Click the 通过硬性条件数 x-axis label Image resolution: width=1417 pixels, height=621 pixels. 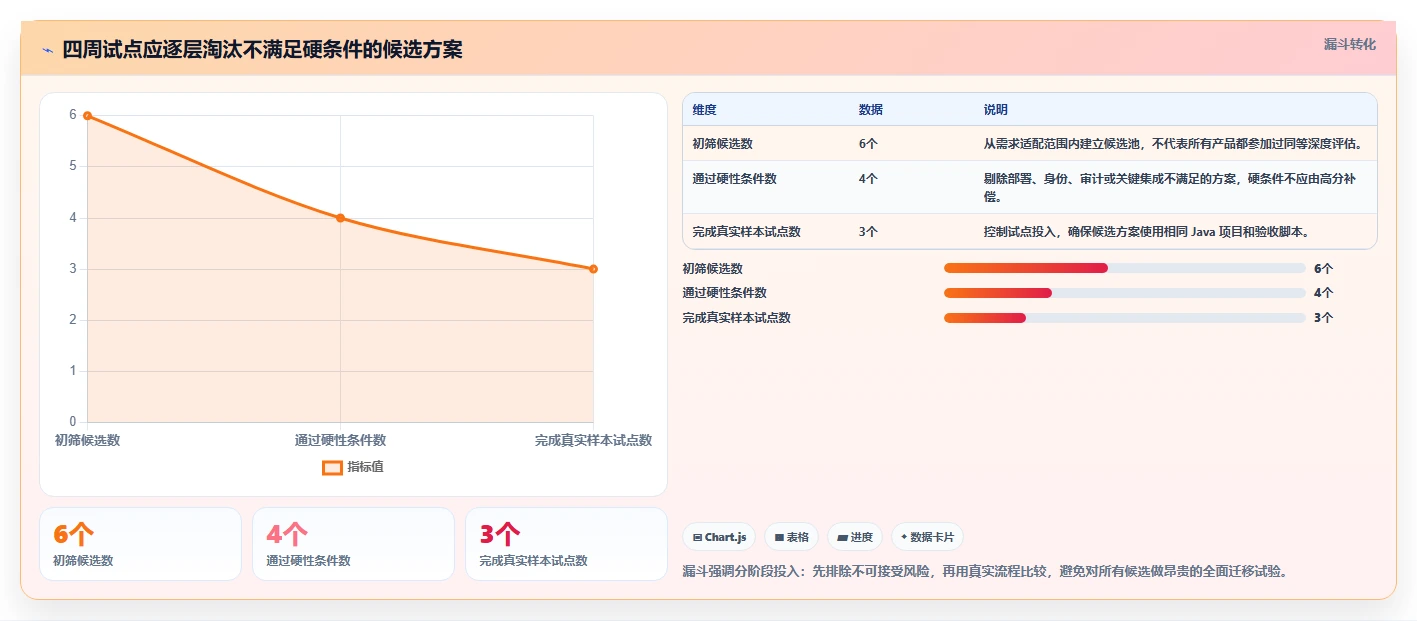340,440
